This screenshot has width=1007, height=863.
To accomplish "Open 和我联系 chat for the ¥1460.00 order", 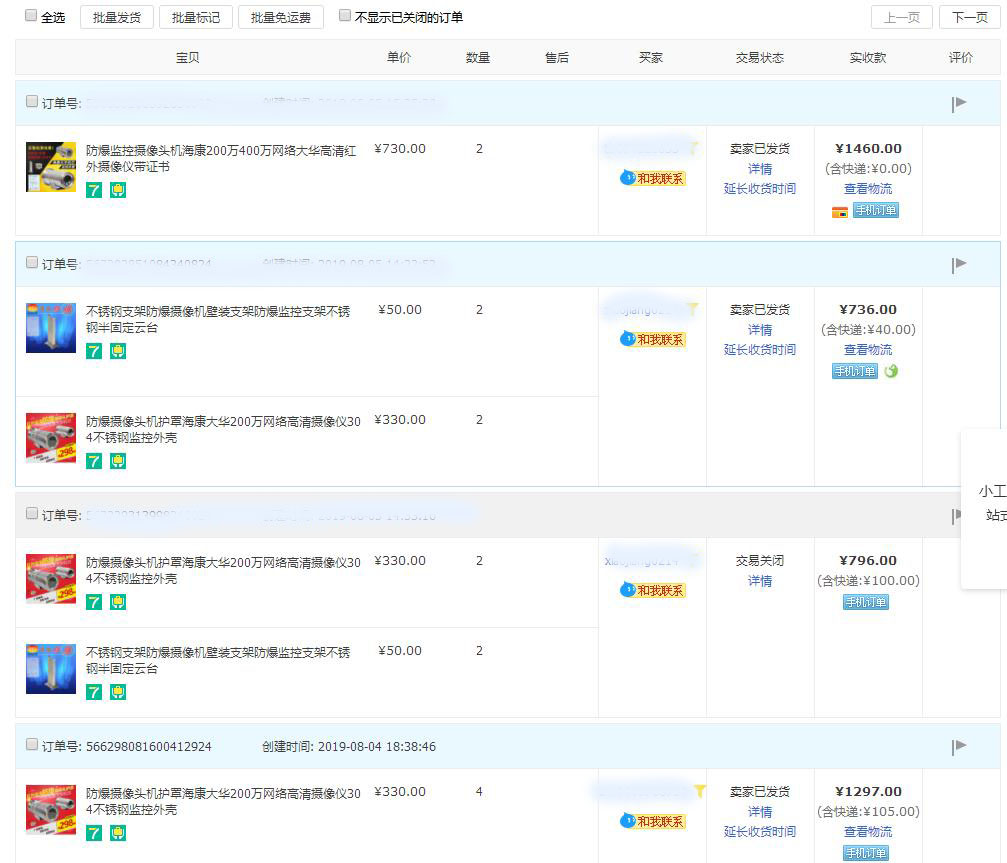I will point(653,178).
